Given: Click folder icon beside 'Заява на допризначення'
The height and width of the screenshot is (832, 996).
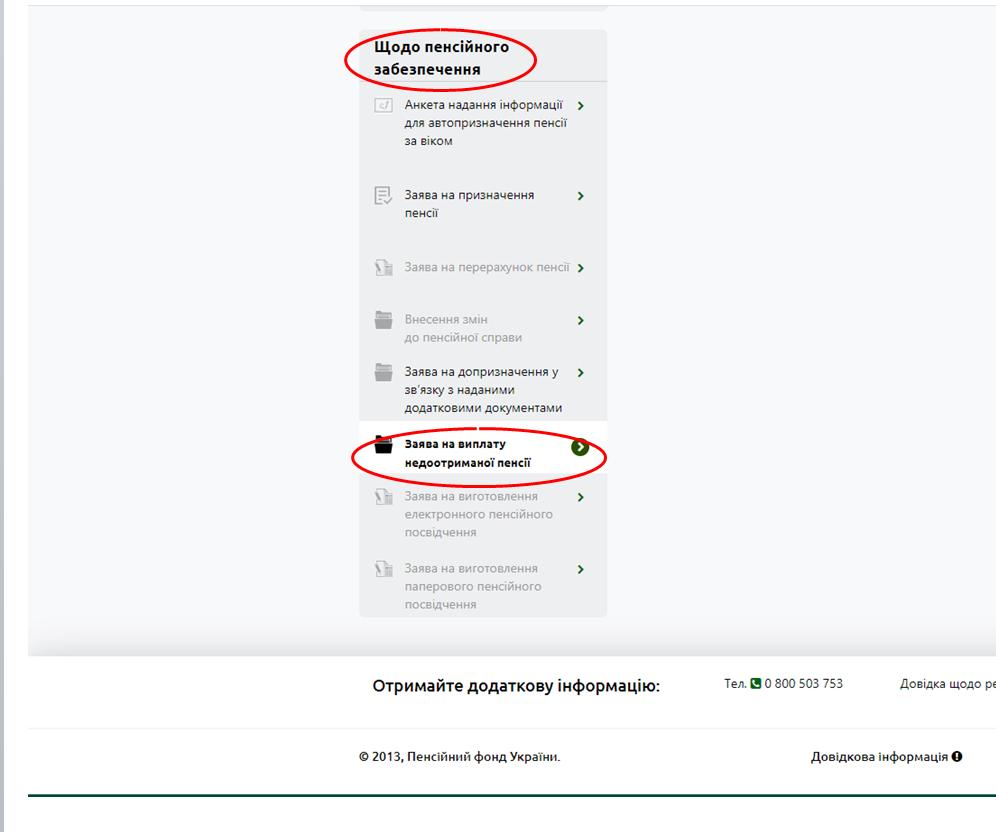Looking at the screenshot, I should 383,372.
